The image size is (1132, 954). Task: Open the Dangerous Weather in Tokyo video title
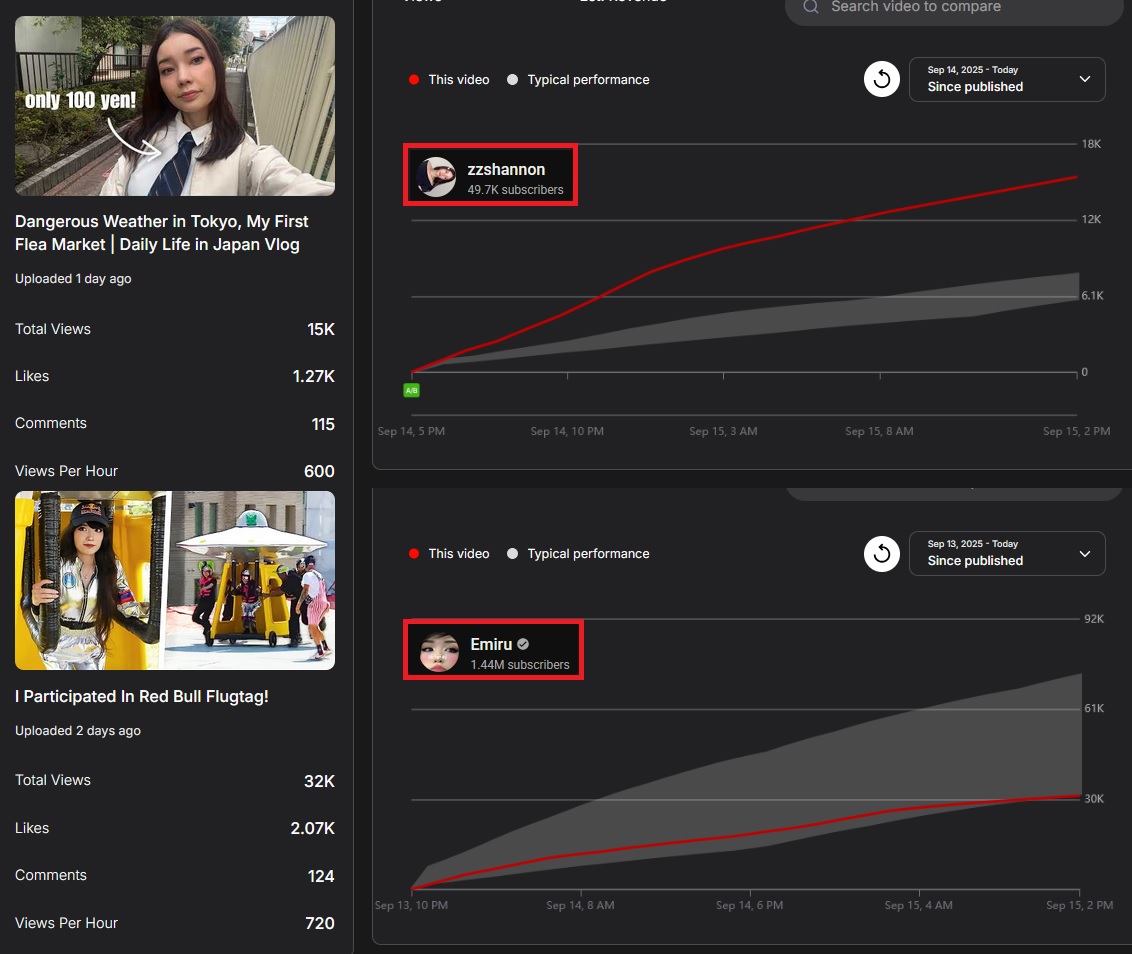162,233
